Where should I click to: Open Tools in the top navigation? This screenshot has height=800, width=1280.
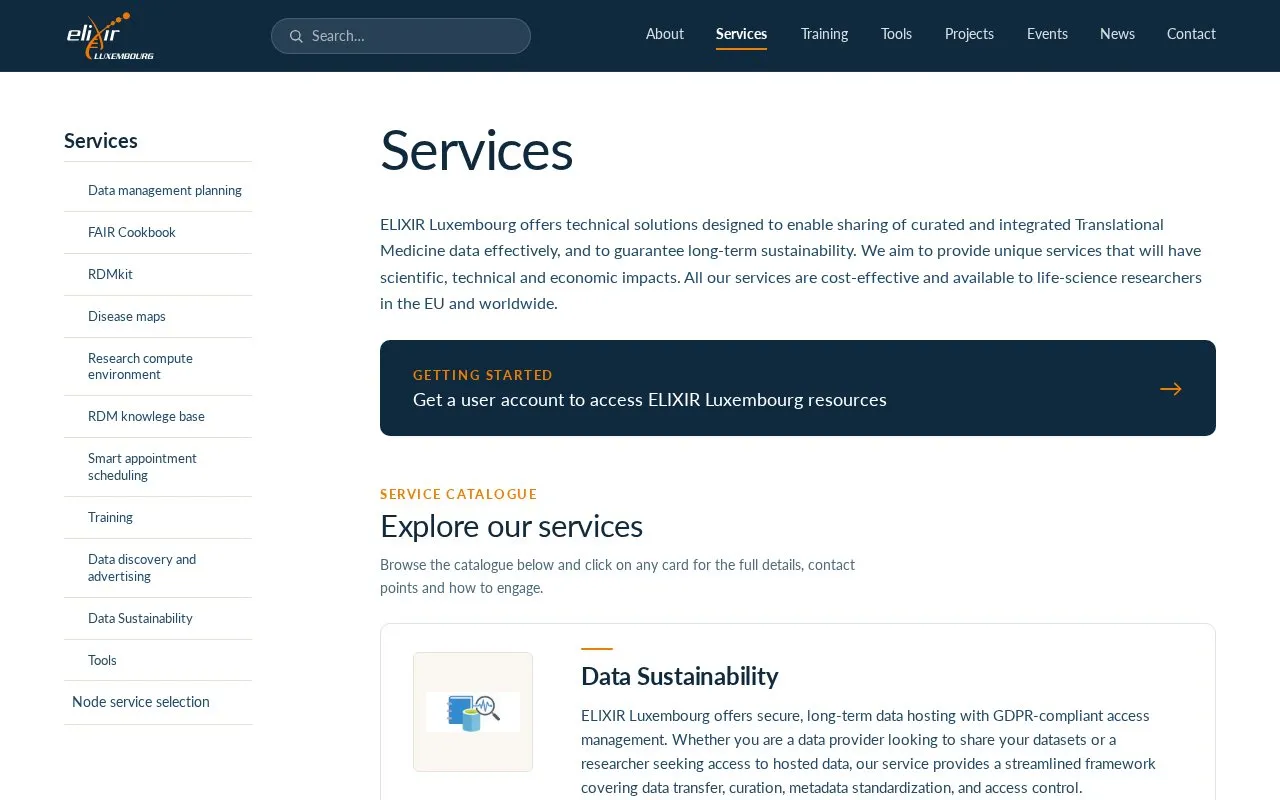896,34
